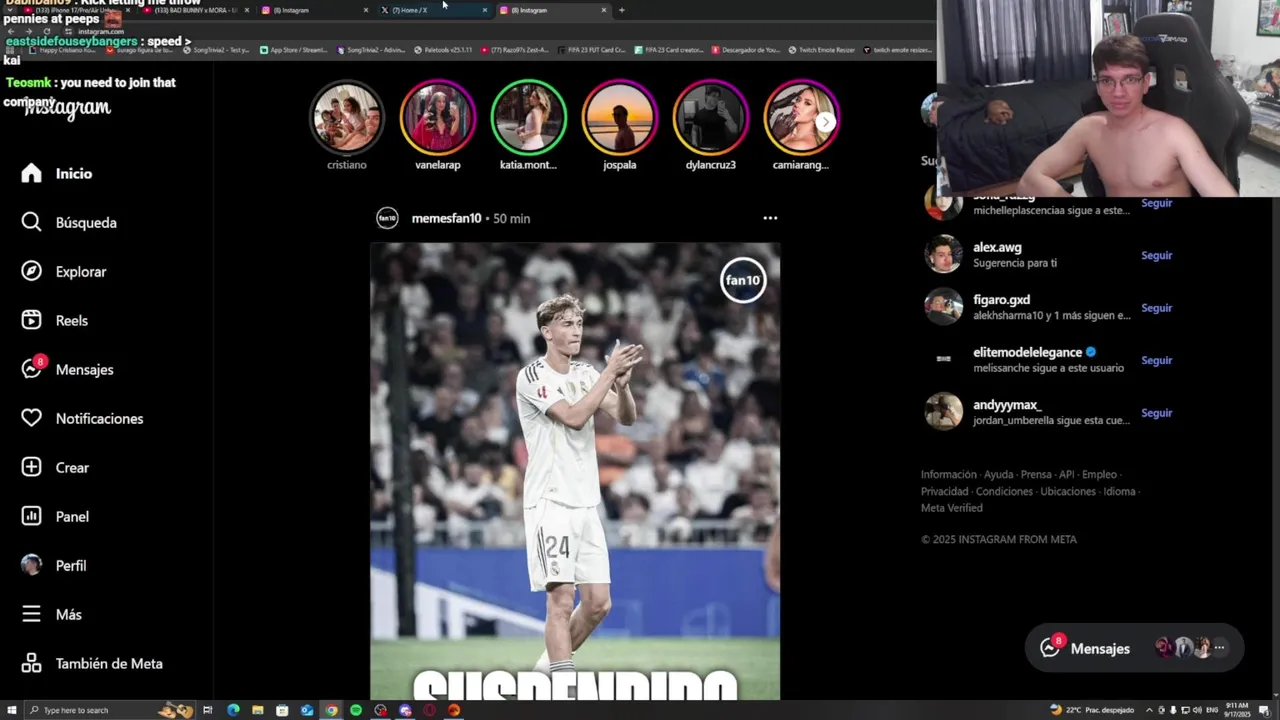View cristiano's story
1280x720 pixels.
[347, 117]
